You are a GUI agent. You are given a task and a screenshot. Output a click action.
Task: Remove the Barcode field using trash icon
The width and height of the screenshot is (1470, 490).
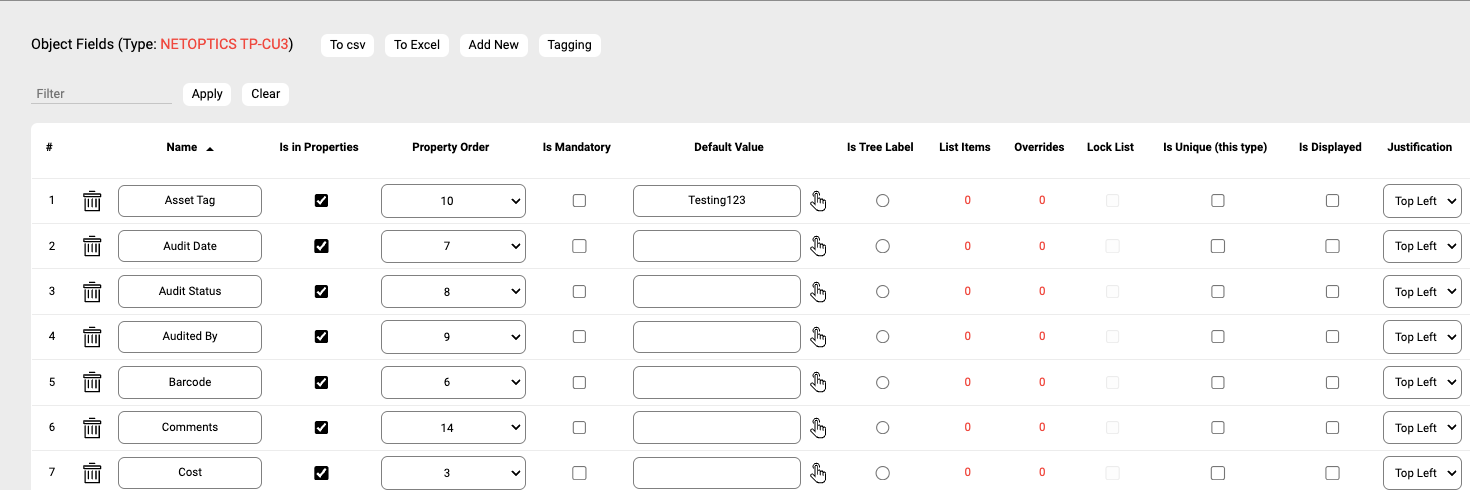pyautogui.click(x=92, y=382)
